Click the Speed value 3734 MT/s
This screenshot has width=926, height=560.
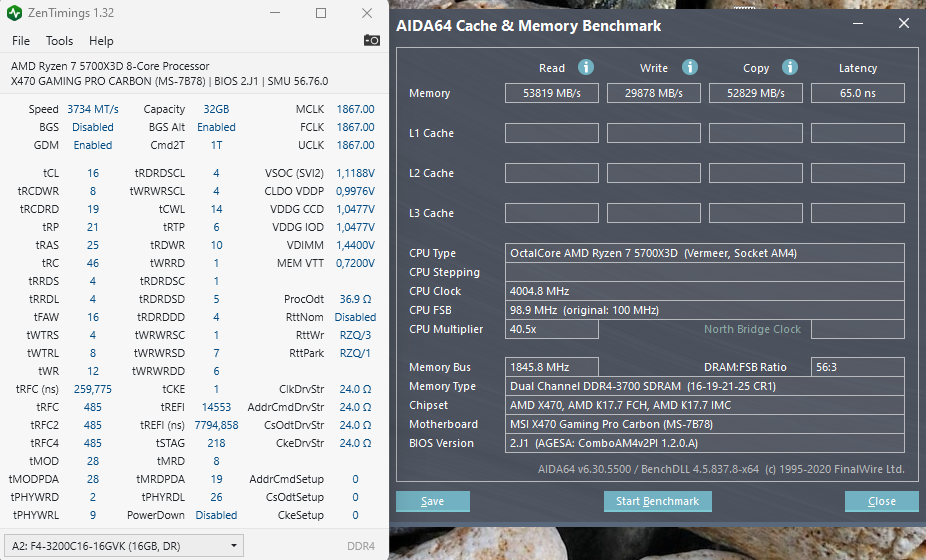click(93, 109)
